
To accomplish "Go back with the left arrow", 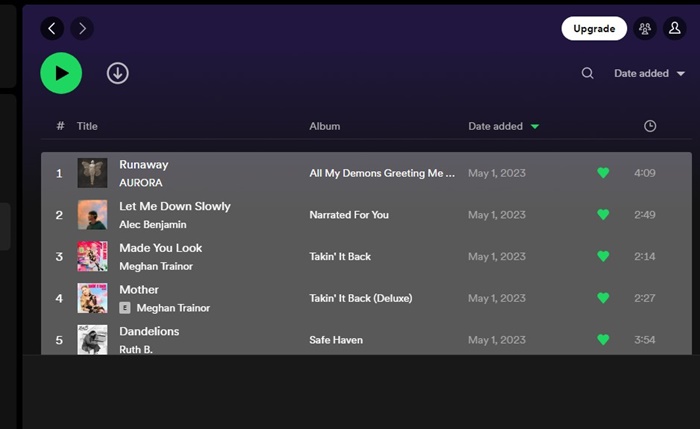I will click(52, 29).
